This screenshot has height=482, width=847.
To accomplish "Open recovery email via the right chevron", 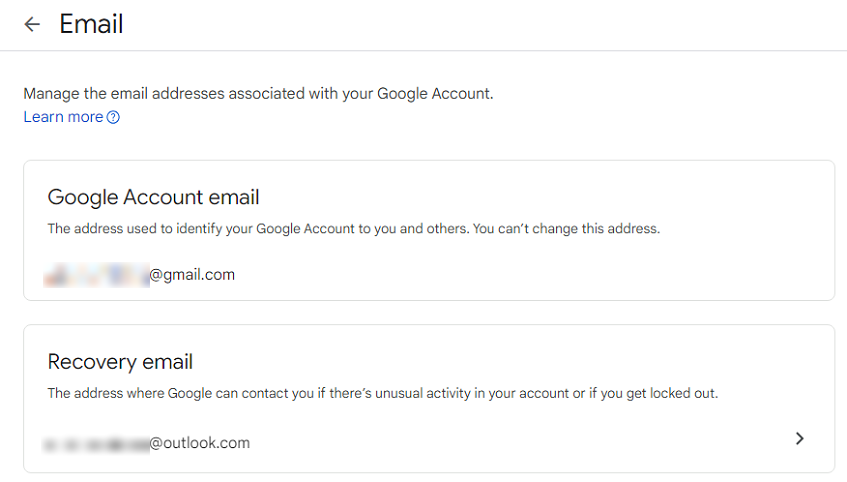I will coord(799,438).
